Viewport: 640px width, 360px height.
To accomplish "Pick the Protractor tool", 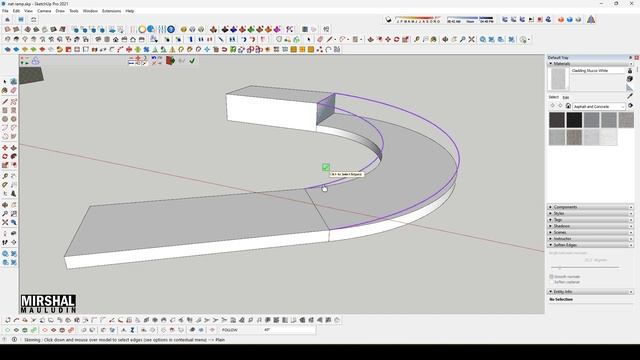I will [x=5, y=185].
